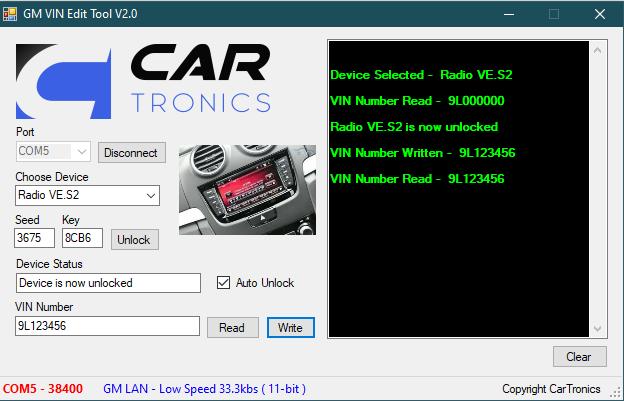The image size is (624, 401).
Task: Click the Read button
Action: 232,328
